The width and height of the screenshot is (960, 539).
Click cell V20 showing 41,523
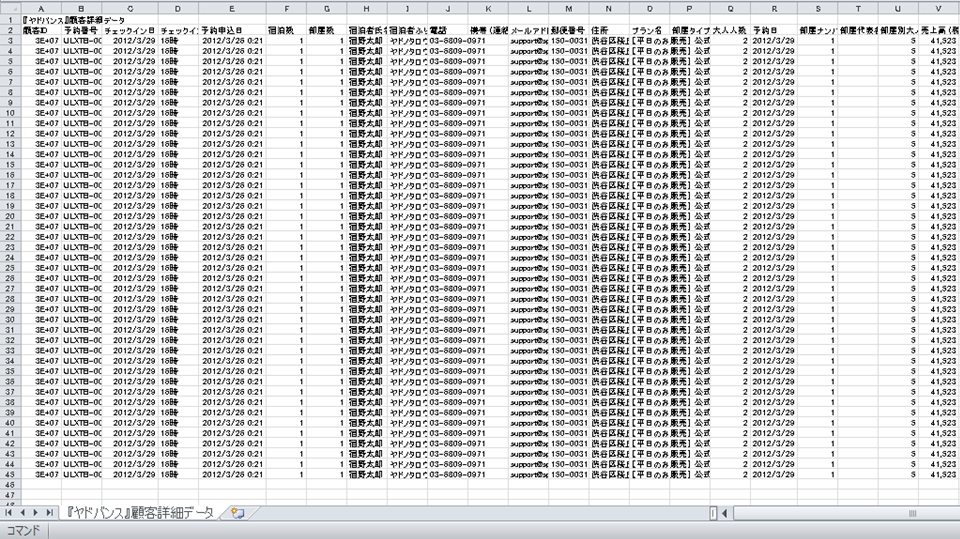(x=939, y=216)
